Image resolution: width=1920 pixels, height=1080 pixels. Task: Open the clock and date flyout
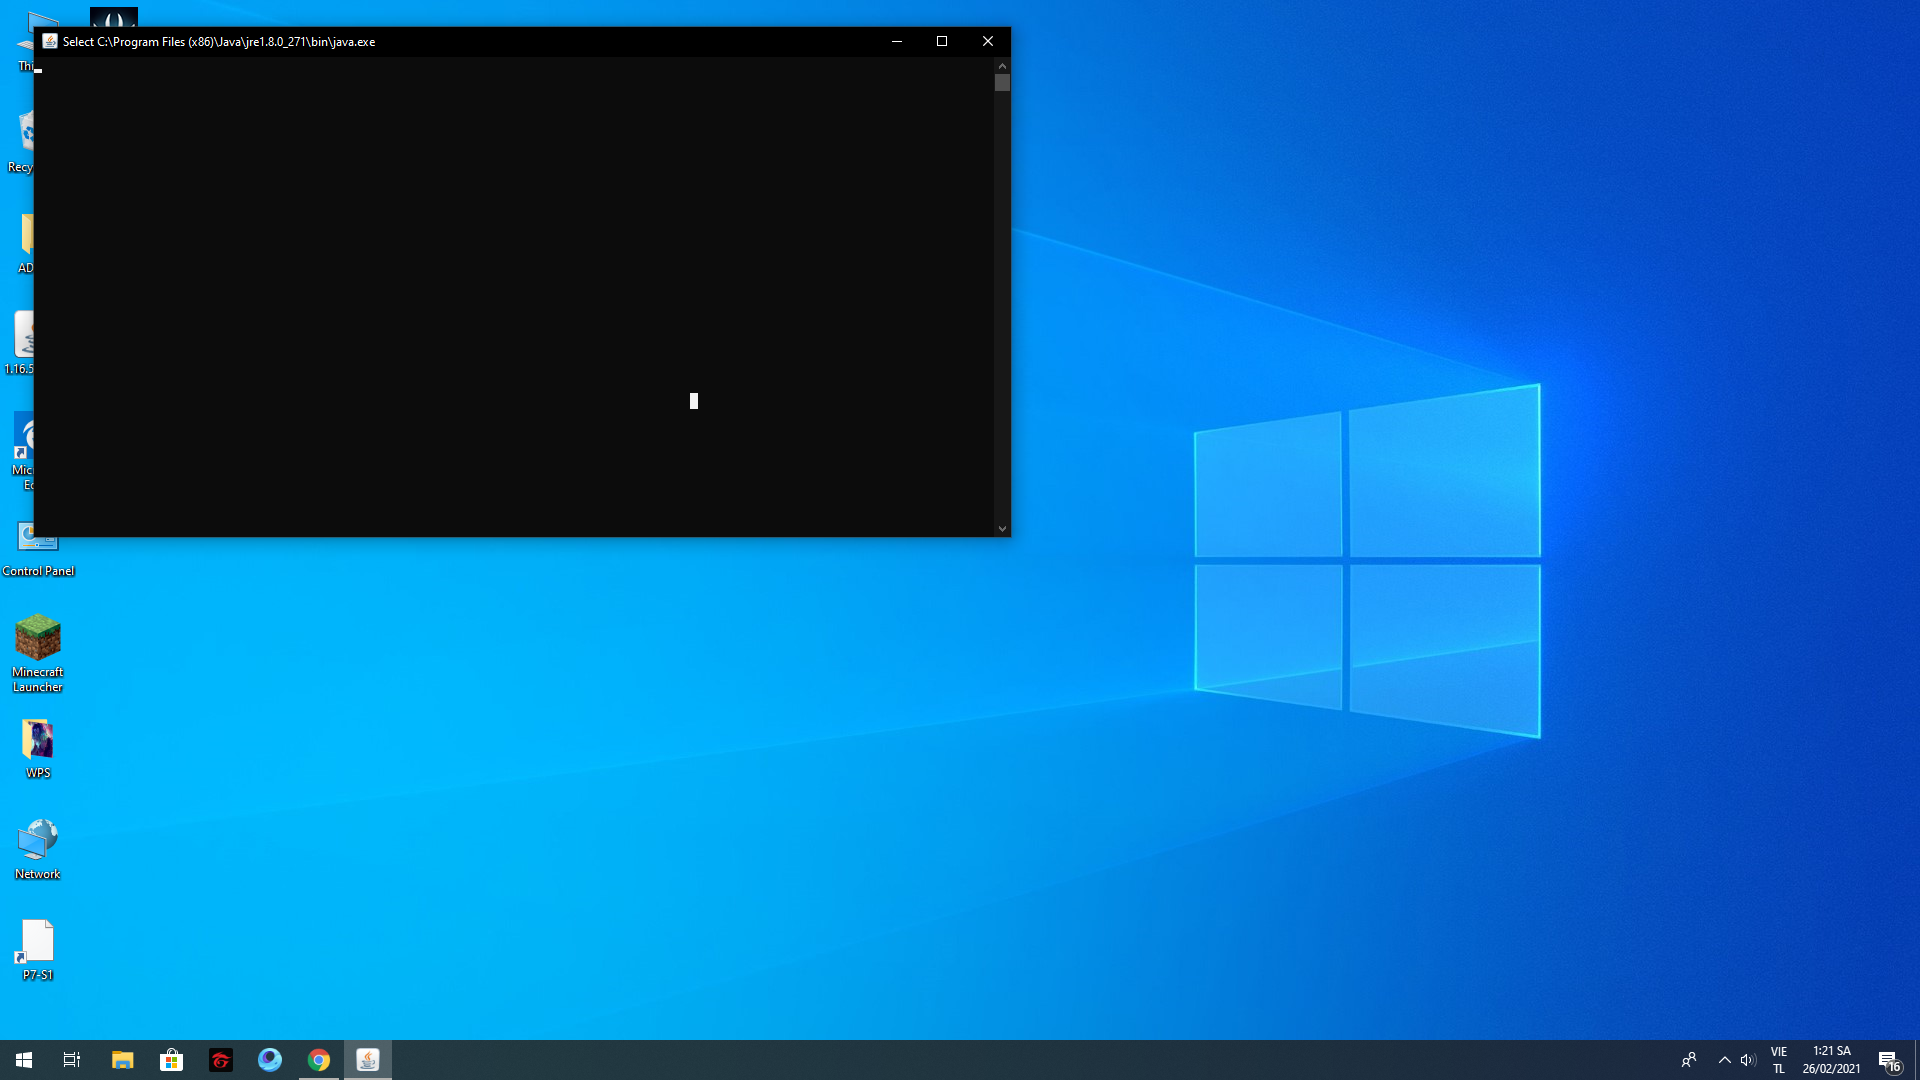click(x=1832, y=1060)
